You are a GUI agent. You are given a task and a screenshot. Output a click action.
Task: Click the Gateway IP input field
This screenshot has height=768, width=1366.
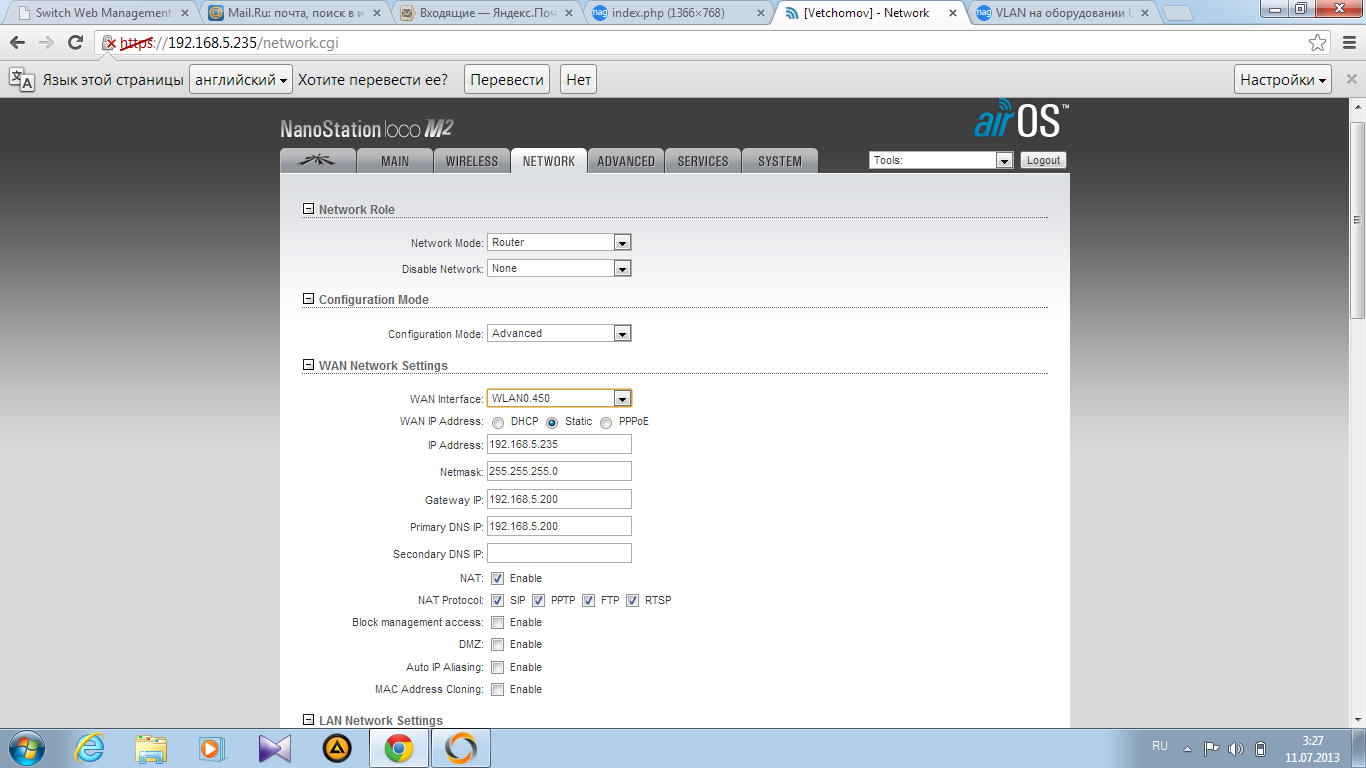pyautogui.click(x=559, y=499)
